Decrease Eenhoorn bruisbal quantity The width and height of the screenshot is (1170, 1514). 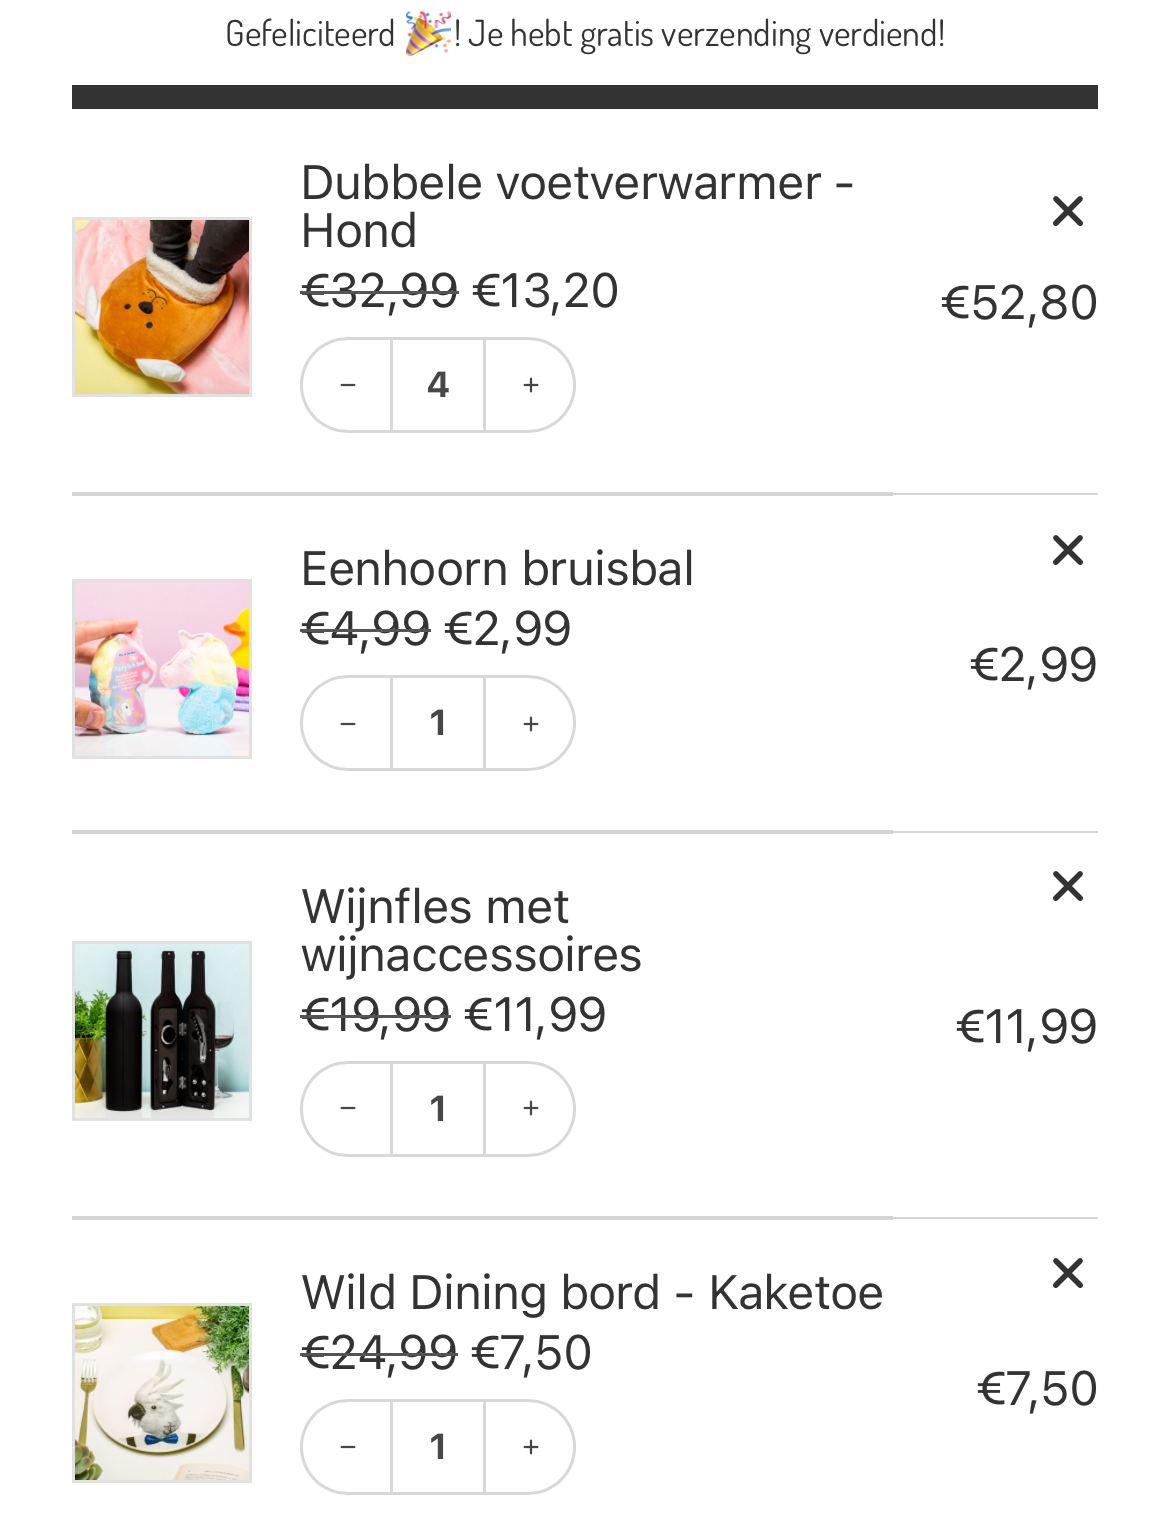click(x=348, y=723)
